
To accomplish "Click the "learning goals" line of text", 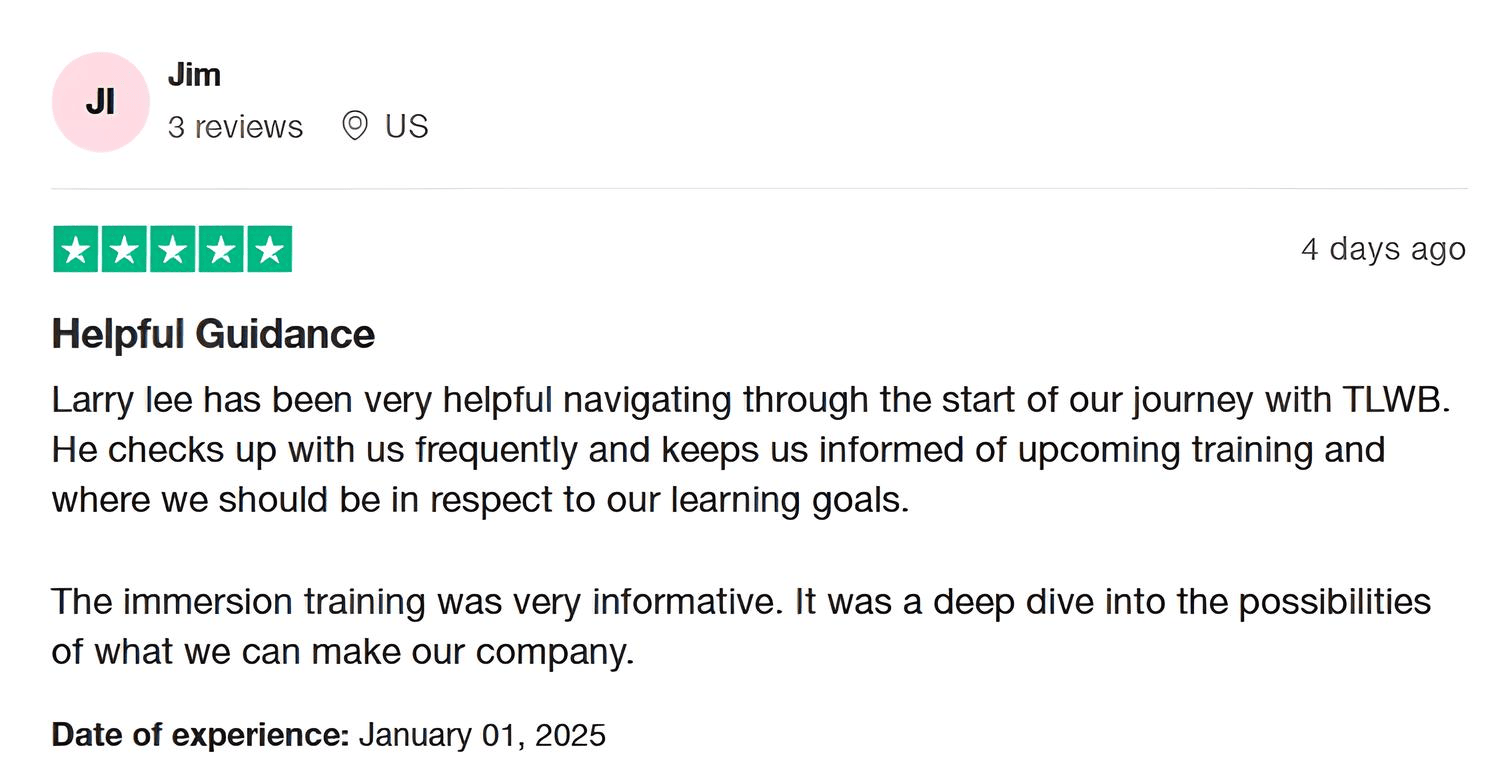I will (480, 499).
